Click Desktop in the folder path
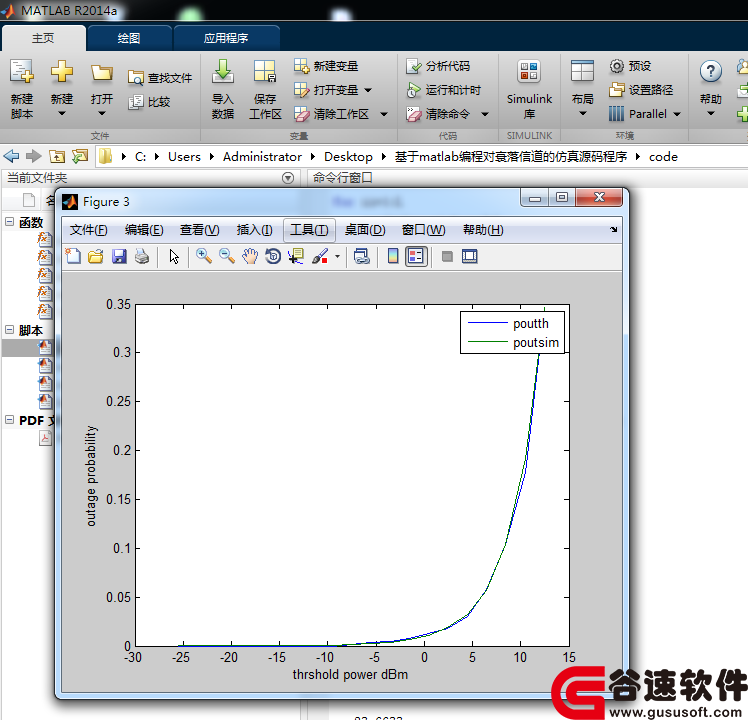This screenshot has height=720, width=748. tap(348, 157)
